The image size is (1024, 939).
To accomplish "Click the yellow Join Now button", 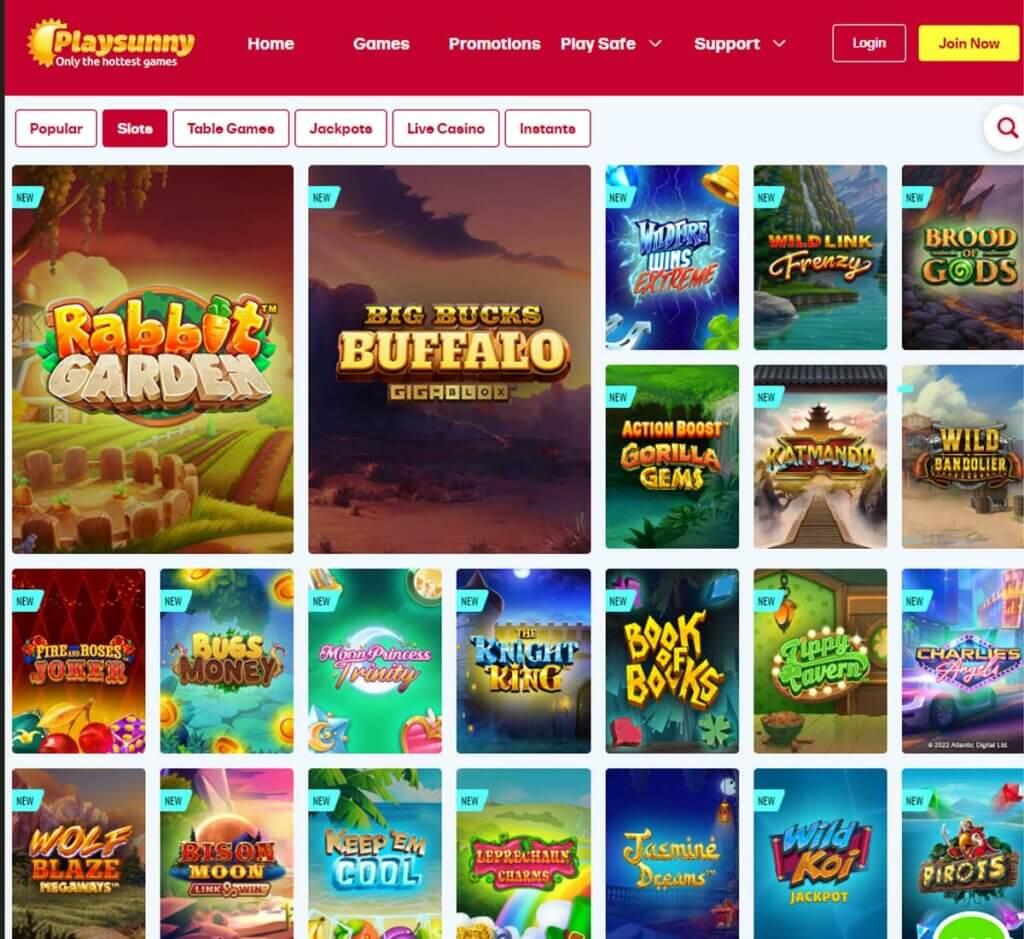I will [968, 43].
